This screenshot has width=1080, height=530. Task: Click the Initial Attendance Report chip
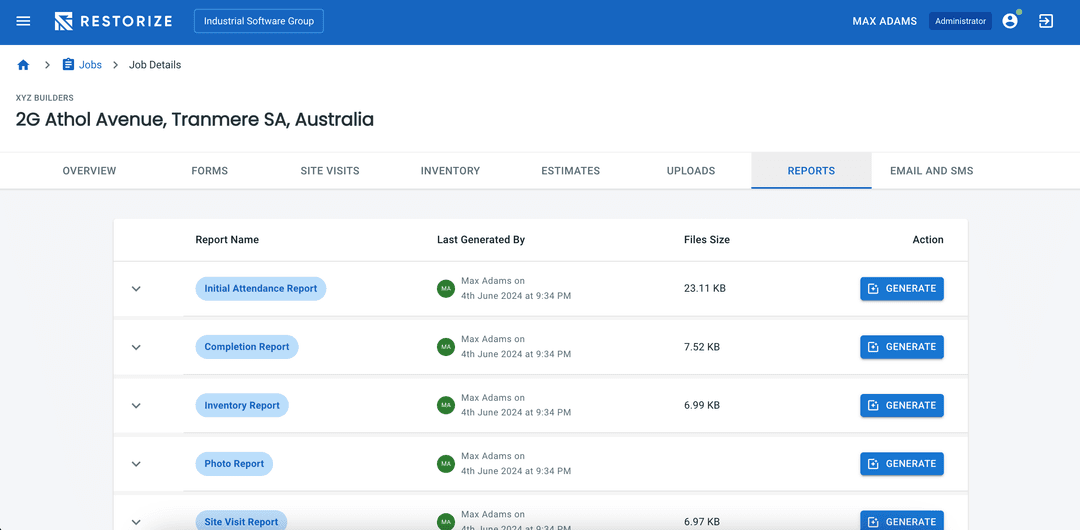pyautogui.click(x=260, y=289)
